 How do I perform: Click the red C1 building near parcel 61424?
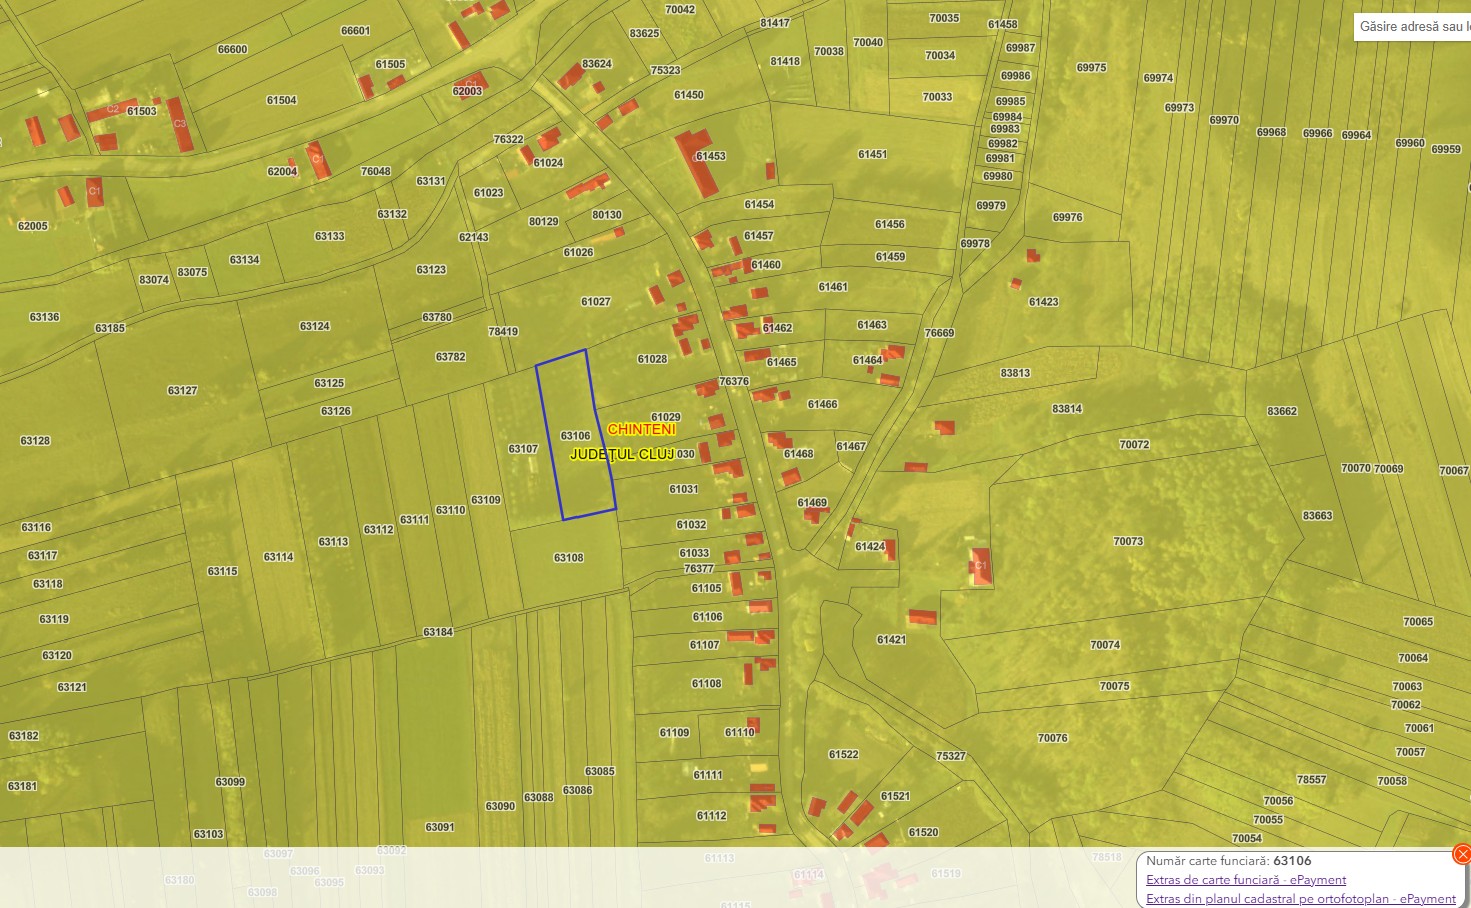(980, 566)
